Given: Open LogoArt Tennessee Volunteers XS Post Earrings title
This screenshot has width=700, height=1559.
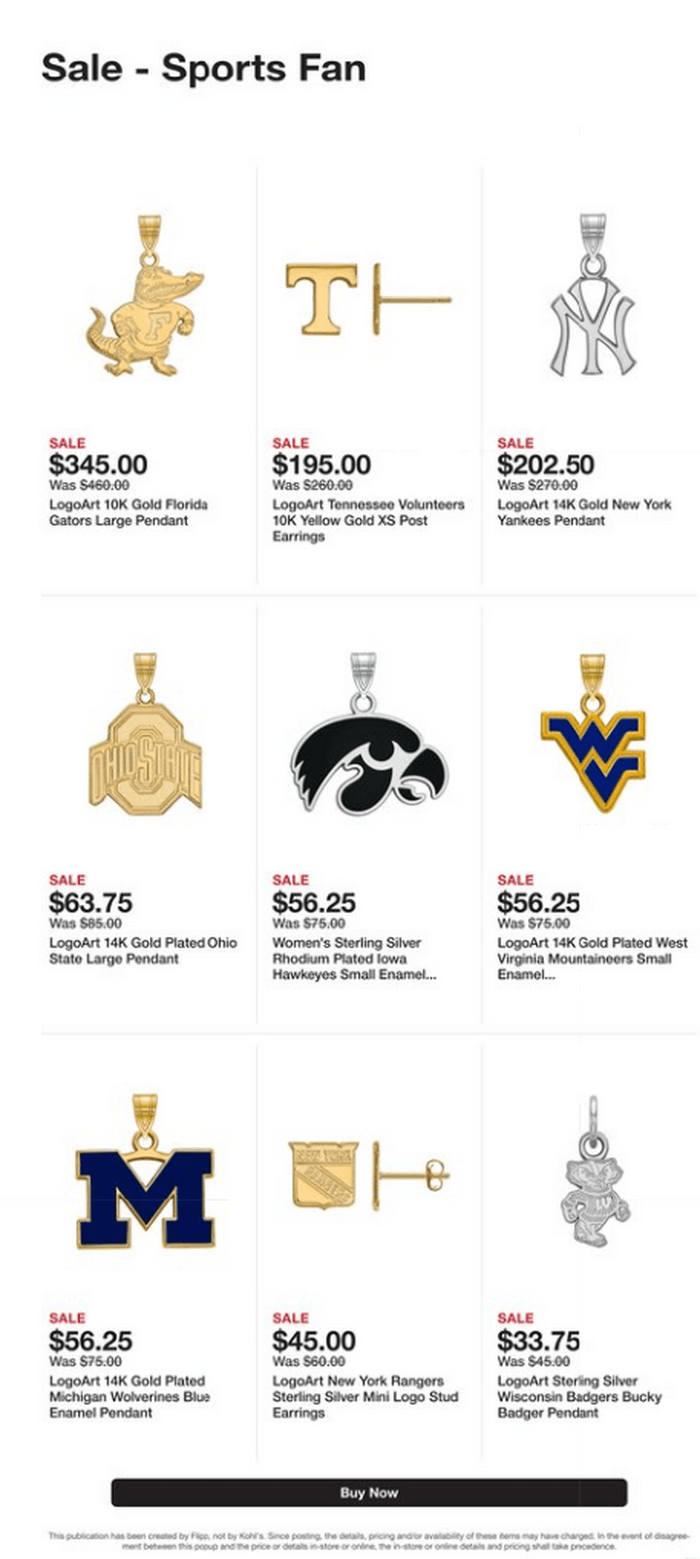Looking at the screenshot, I should 368,521.
